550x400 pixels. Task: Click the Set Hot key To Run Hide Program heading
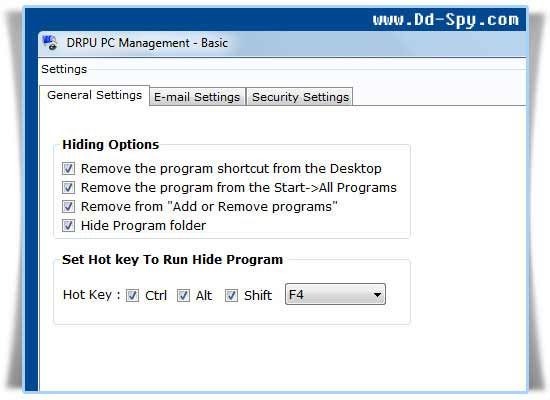[x=172, y=260]
